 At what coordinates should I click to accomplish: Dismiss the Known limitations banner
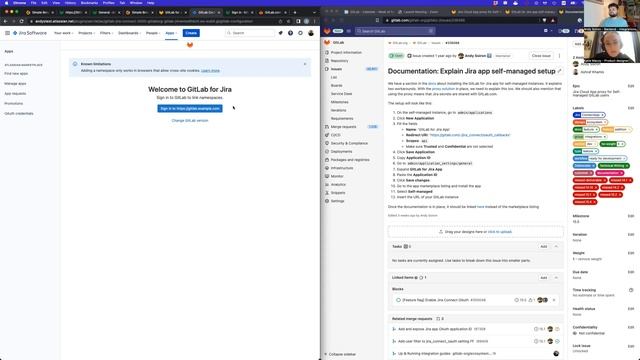305,64
